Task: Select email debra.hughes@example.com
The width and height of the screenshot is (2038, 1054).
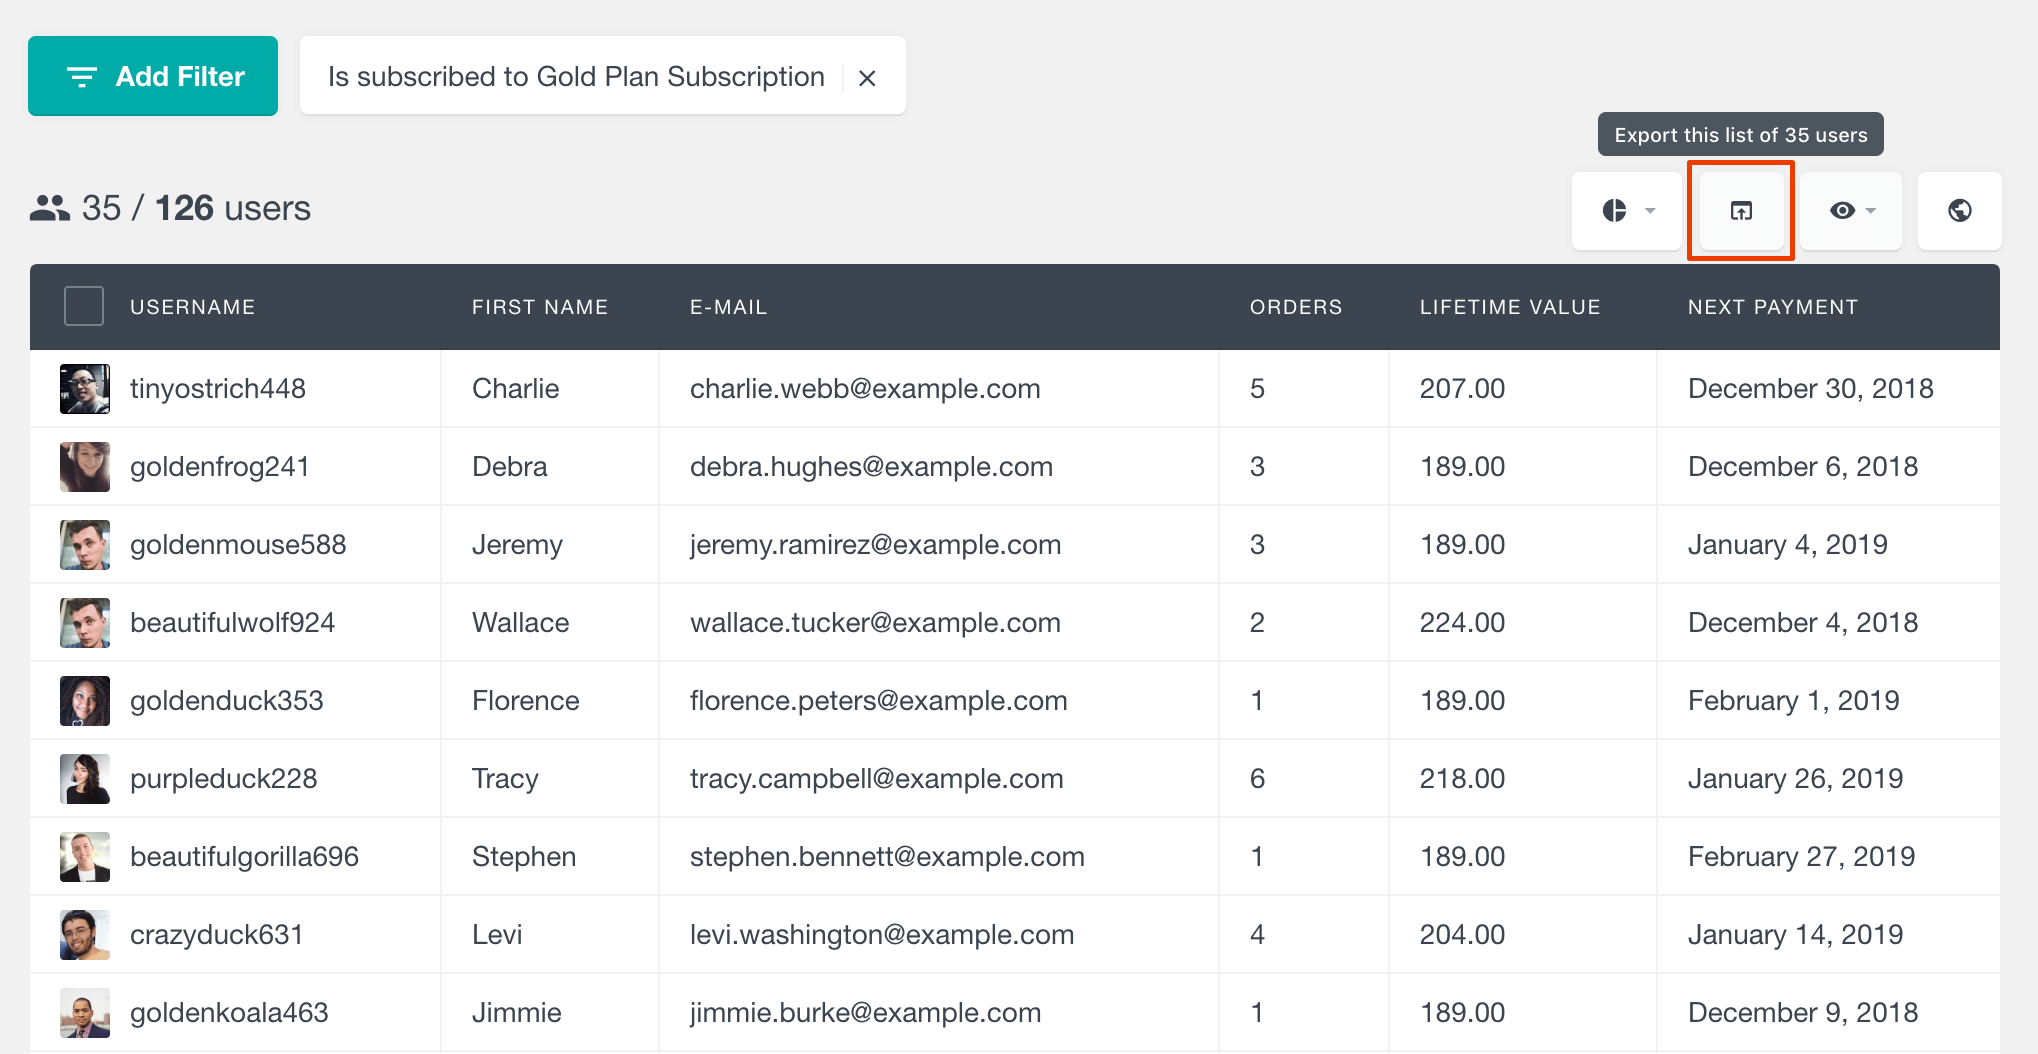Action: point(871,467)
